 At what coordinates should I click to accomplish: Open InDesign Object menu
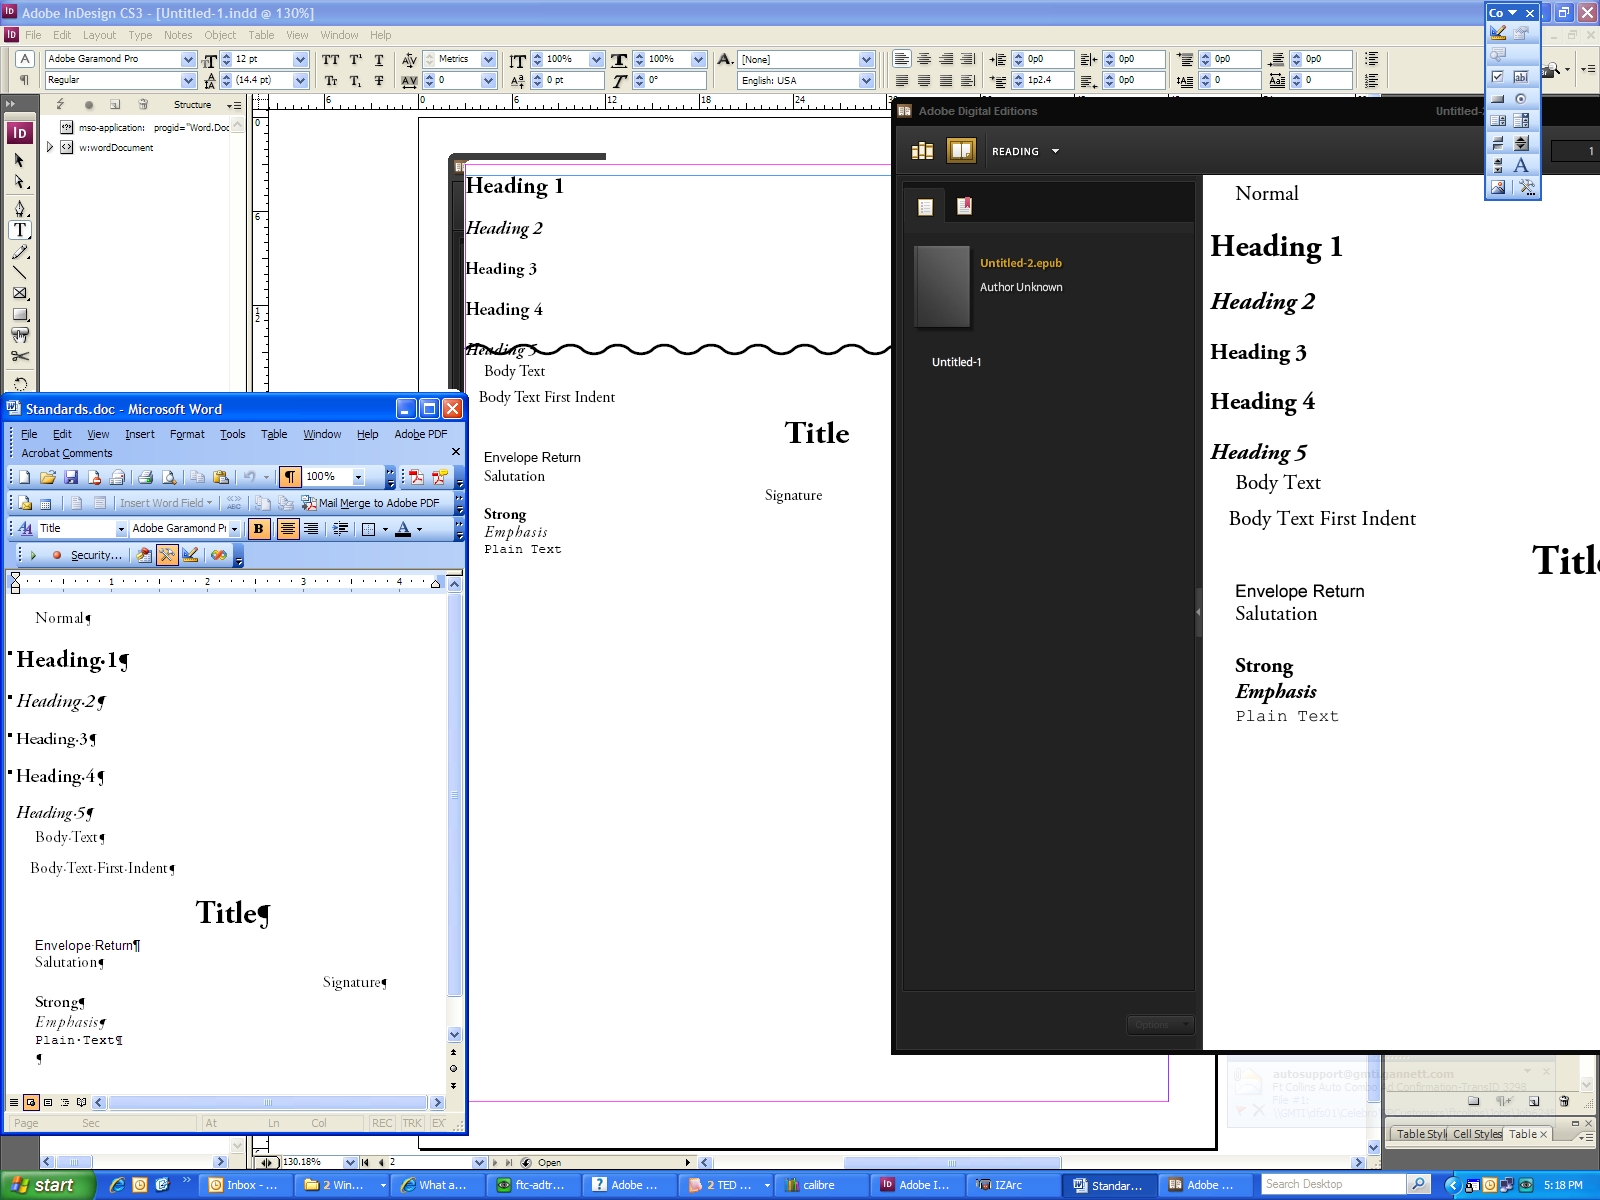pos(220,35)
